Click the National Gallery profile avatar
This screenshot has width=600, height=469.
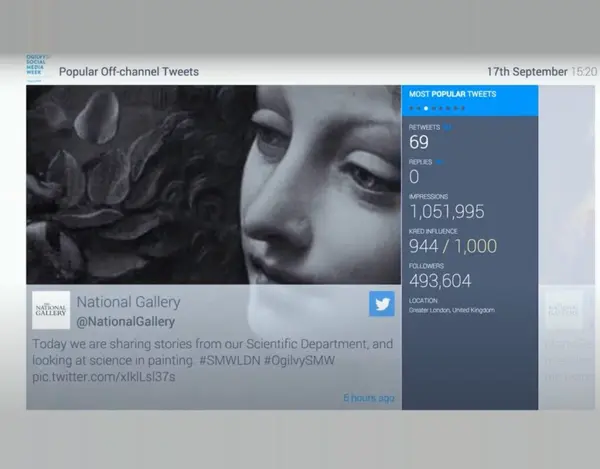click(x=50, y=310)
